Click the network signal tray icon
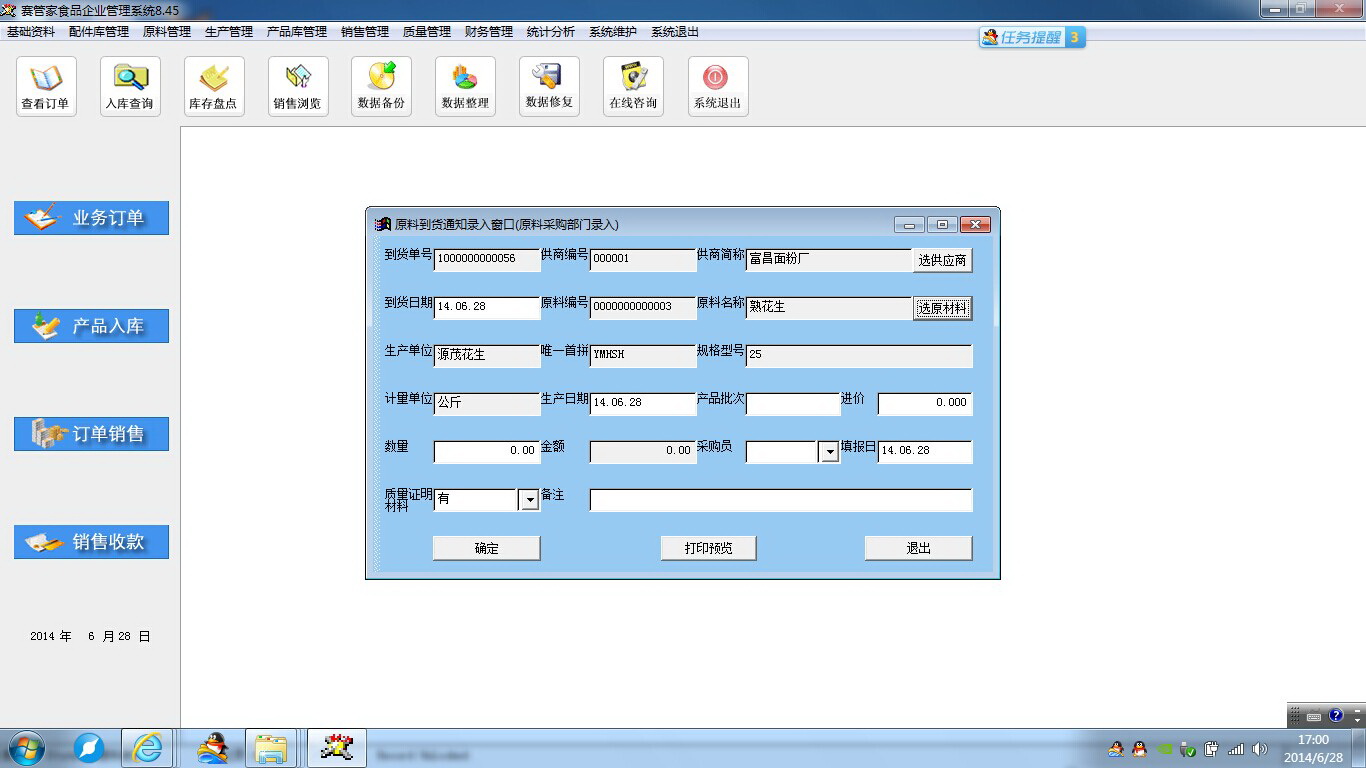 click(1237, 749)
